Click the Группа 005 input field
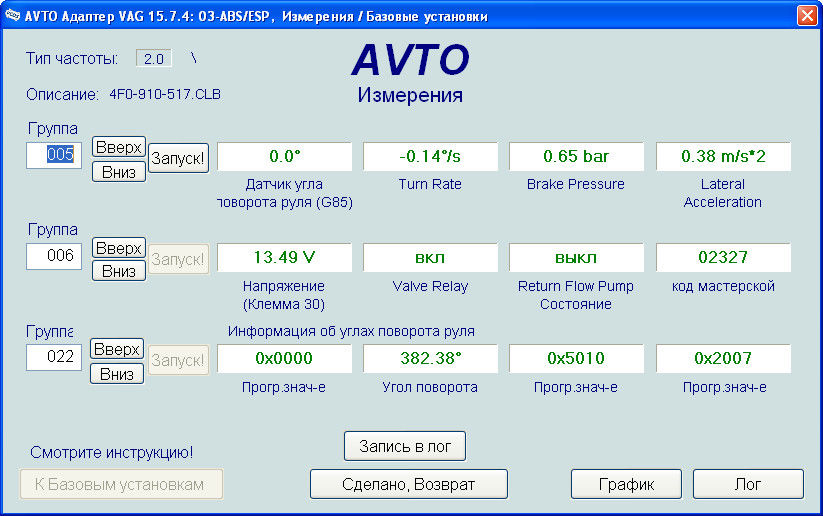 click(54, 155)
